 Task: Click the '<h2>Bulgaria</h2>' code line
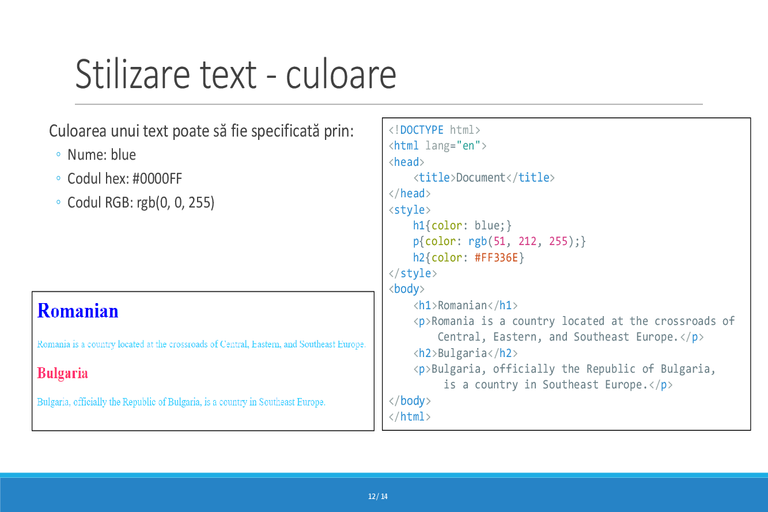465,353
